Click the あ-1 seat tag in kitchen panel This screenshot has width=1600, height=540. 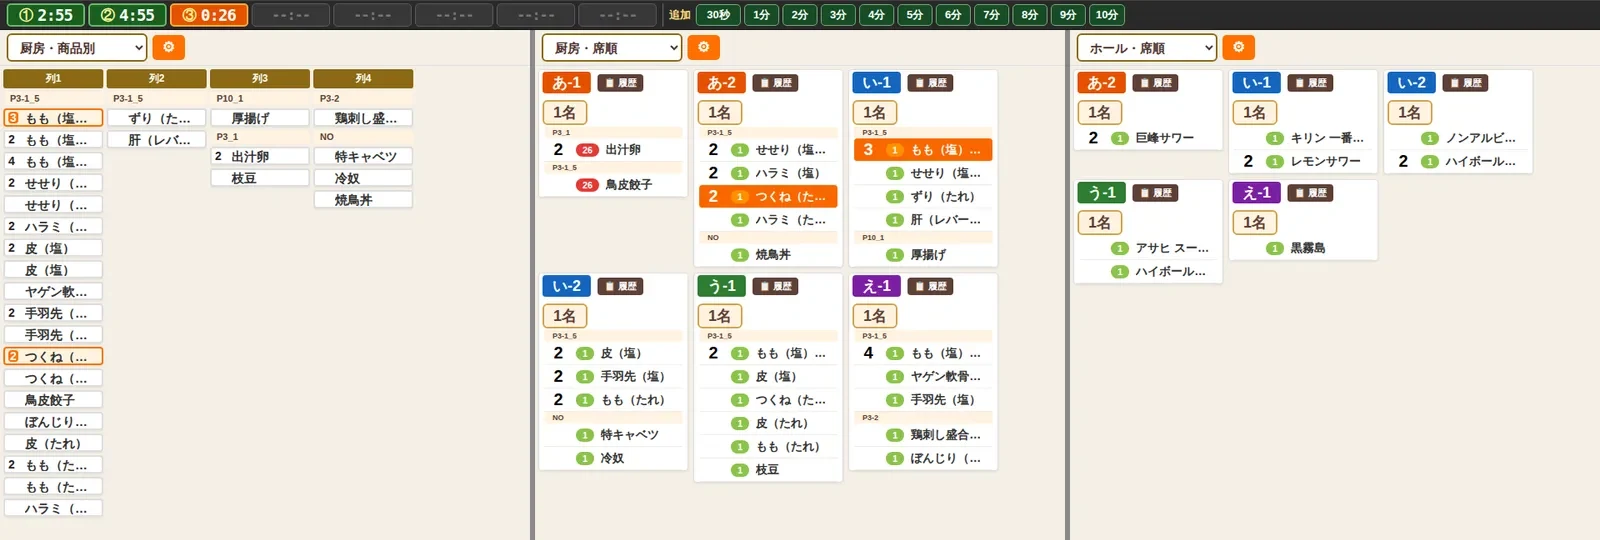point(566,83)
